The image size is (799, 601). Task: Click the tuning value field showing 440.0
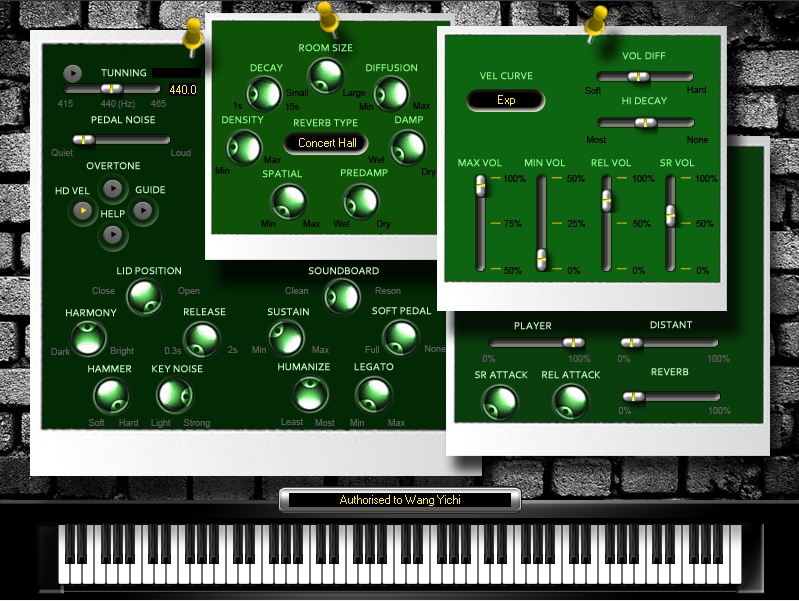182,89
